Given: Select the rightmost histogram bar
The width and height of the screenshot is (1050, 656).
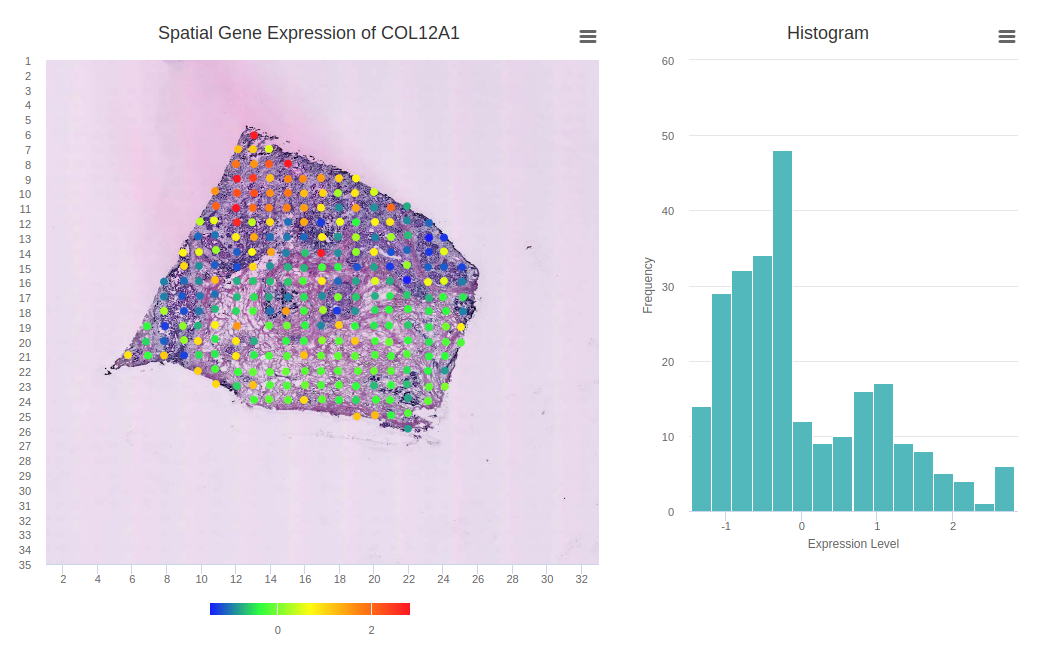Looking at the screenshot, I should coord(1004,489).
